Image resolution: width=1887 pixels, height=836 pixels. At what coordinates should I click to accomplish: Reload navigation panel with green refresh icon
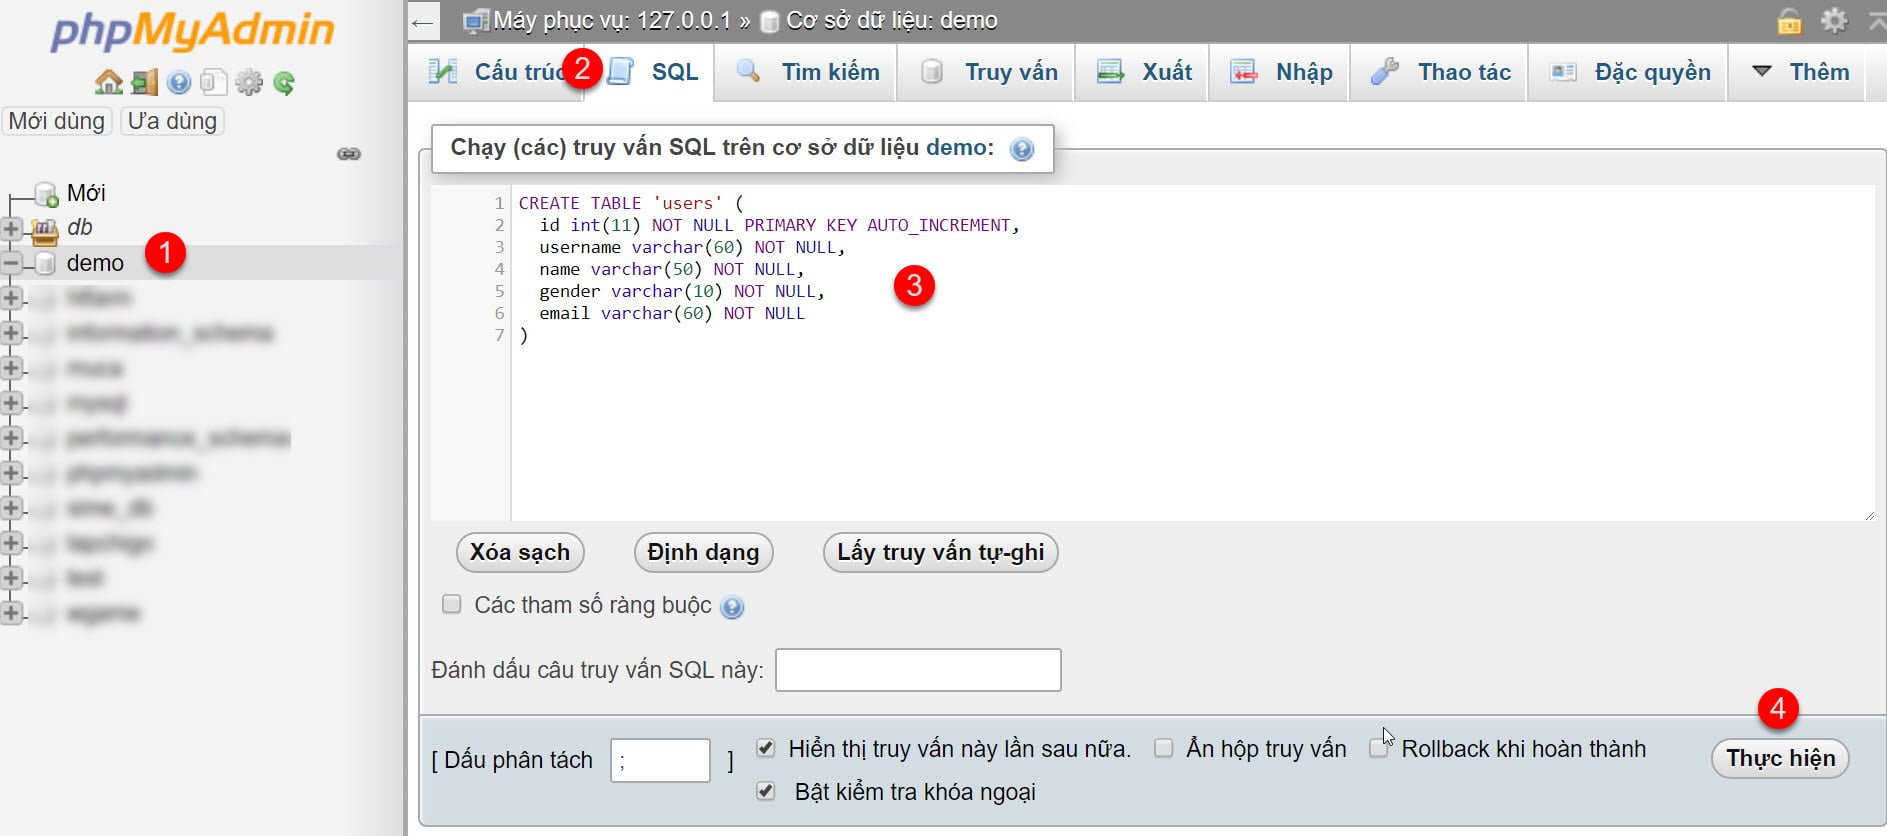284,82
